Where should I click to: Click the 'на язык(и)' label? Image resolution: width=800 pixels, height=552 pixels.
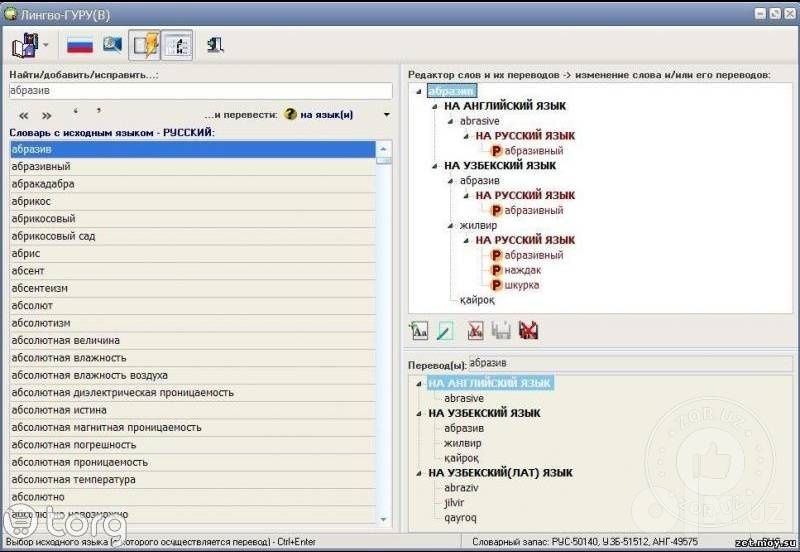(327, 115)
